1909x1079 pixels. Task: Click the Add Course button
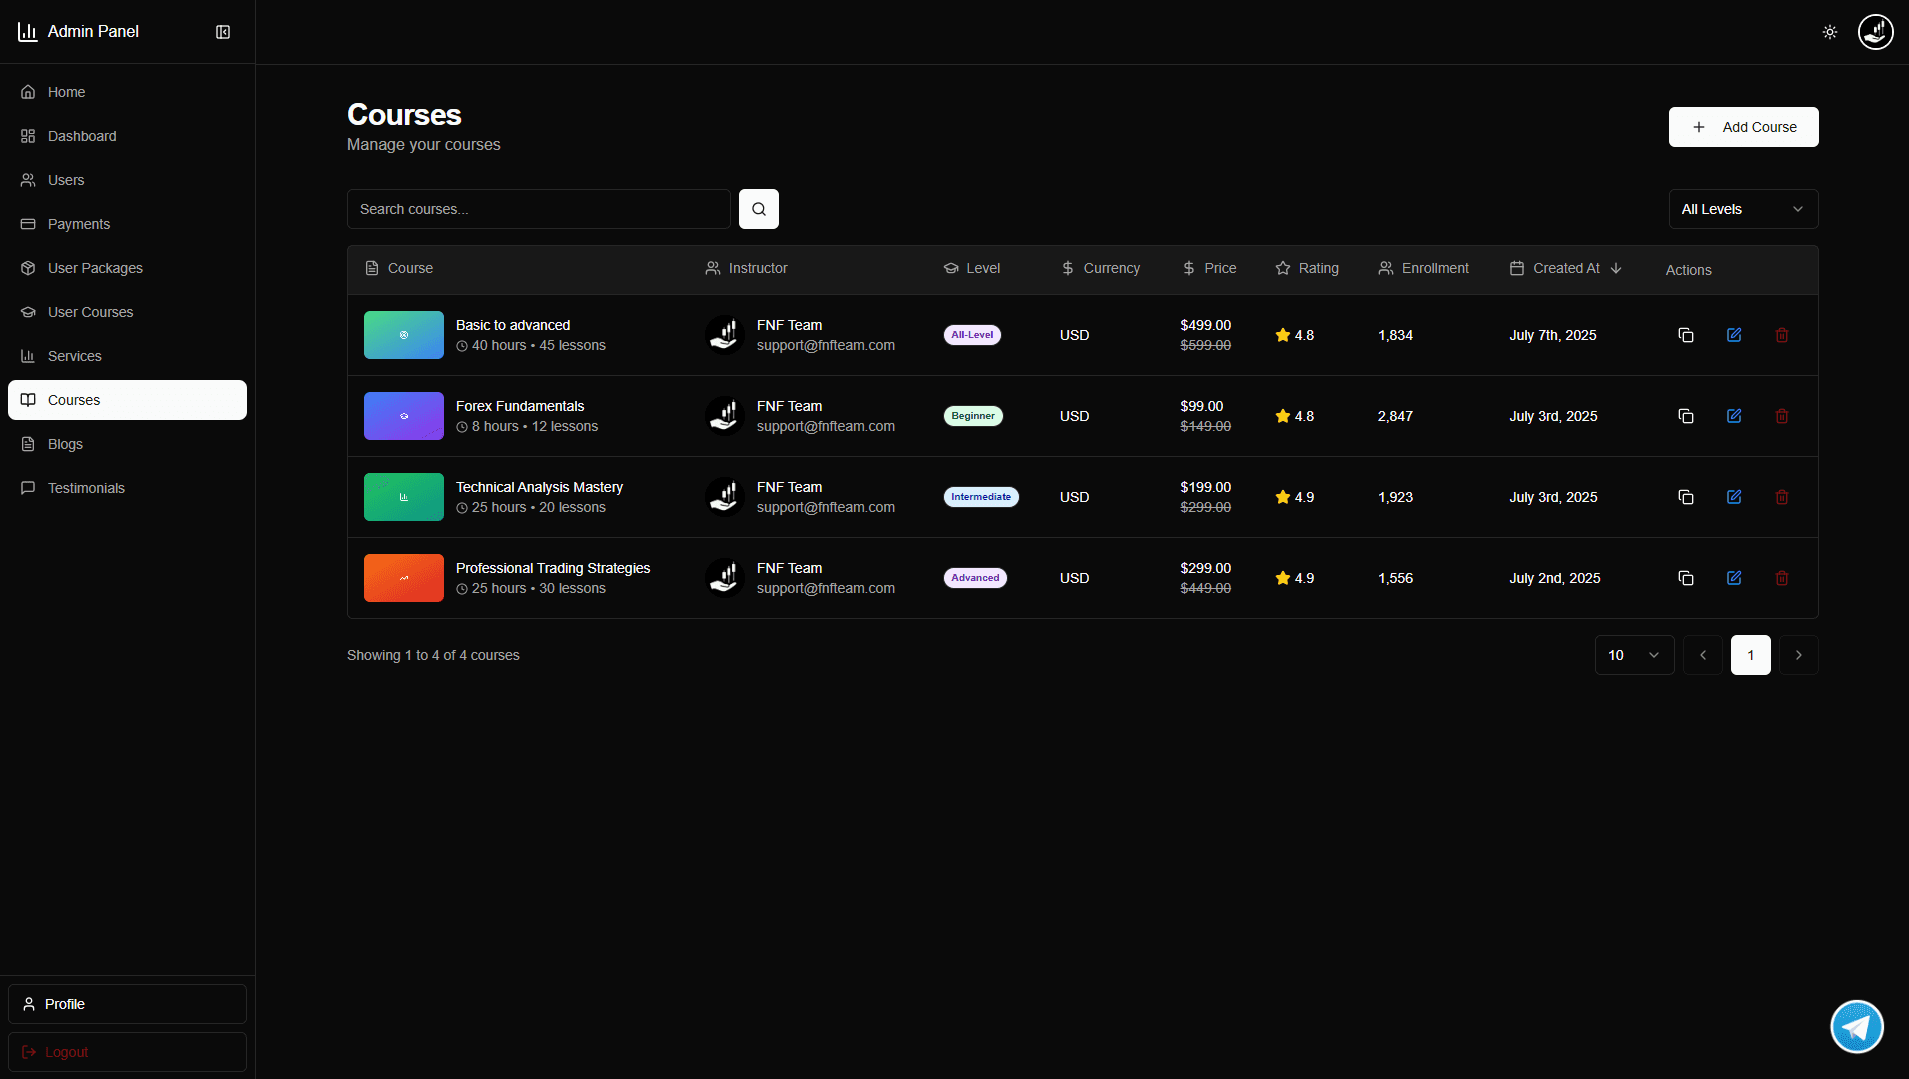click(x=1743, y=127)
